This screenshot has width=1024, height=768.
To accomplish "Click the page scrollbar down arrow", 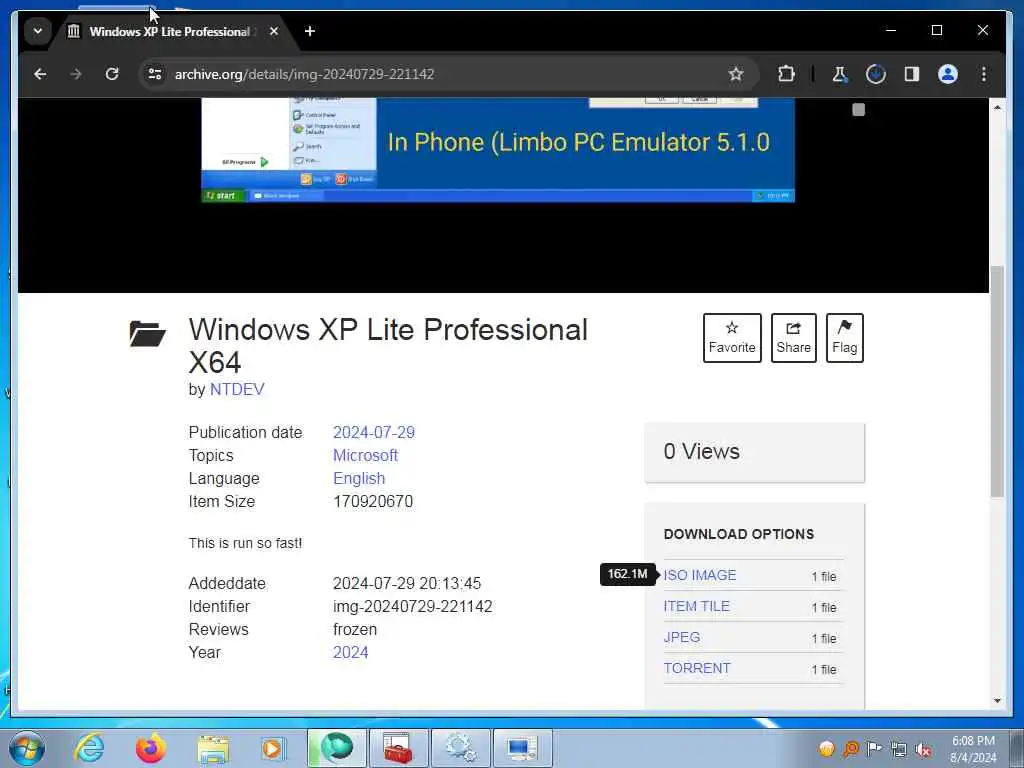I will (x=997, y=701).
